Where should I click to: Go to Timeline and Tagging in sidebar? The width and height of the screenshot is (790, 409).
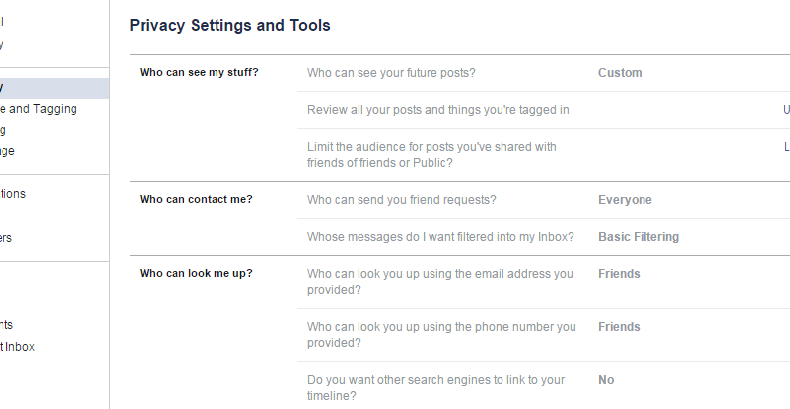tap(40, 109)
